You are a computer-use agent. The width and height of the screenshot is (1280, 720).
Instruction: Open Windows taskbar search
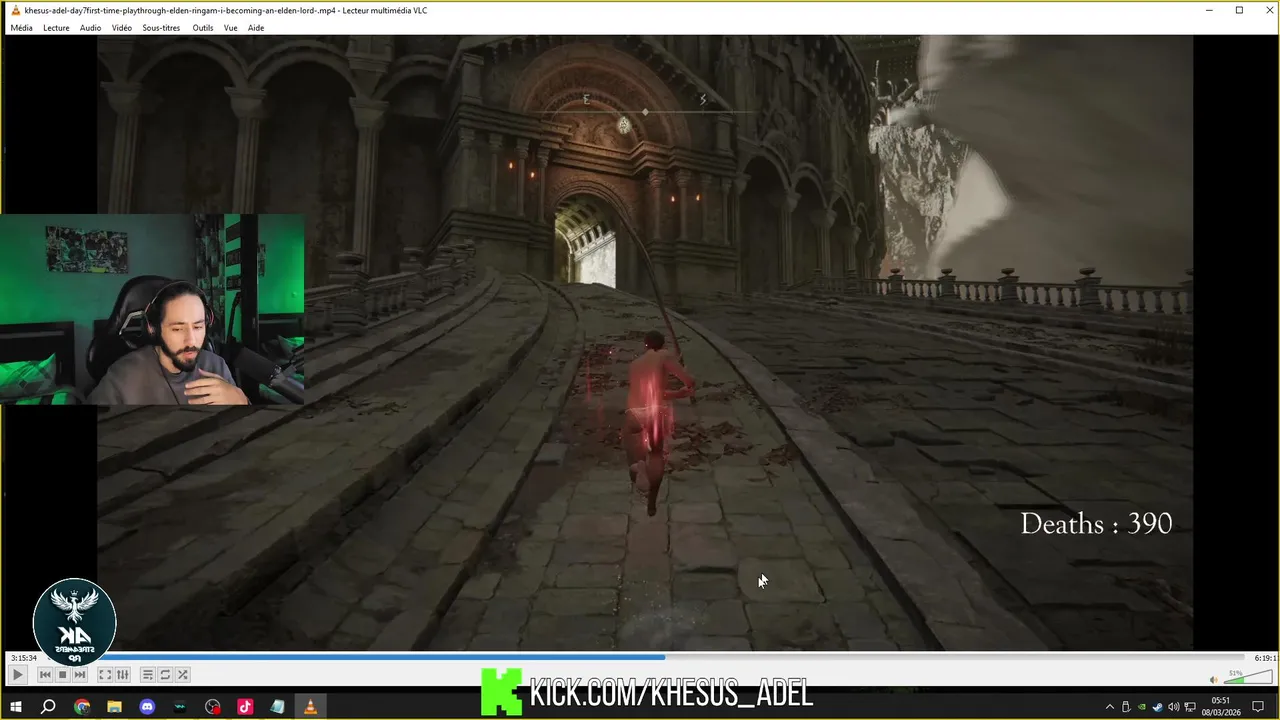pyautogui.click(x=48, y=707)
